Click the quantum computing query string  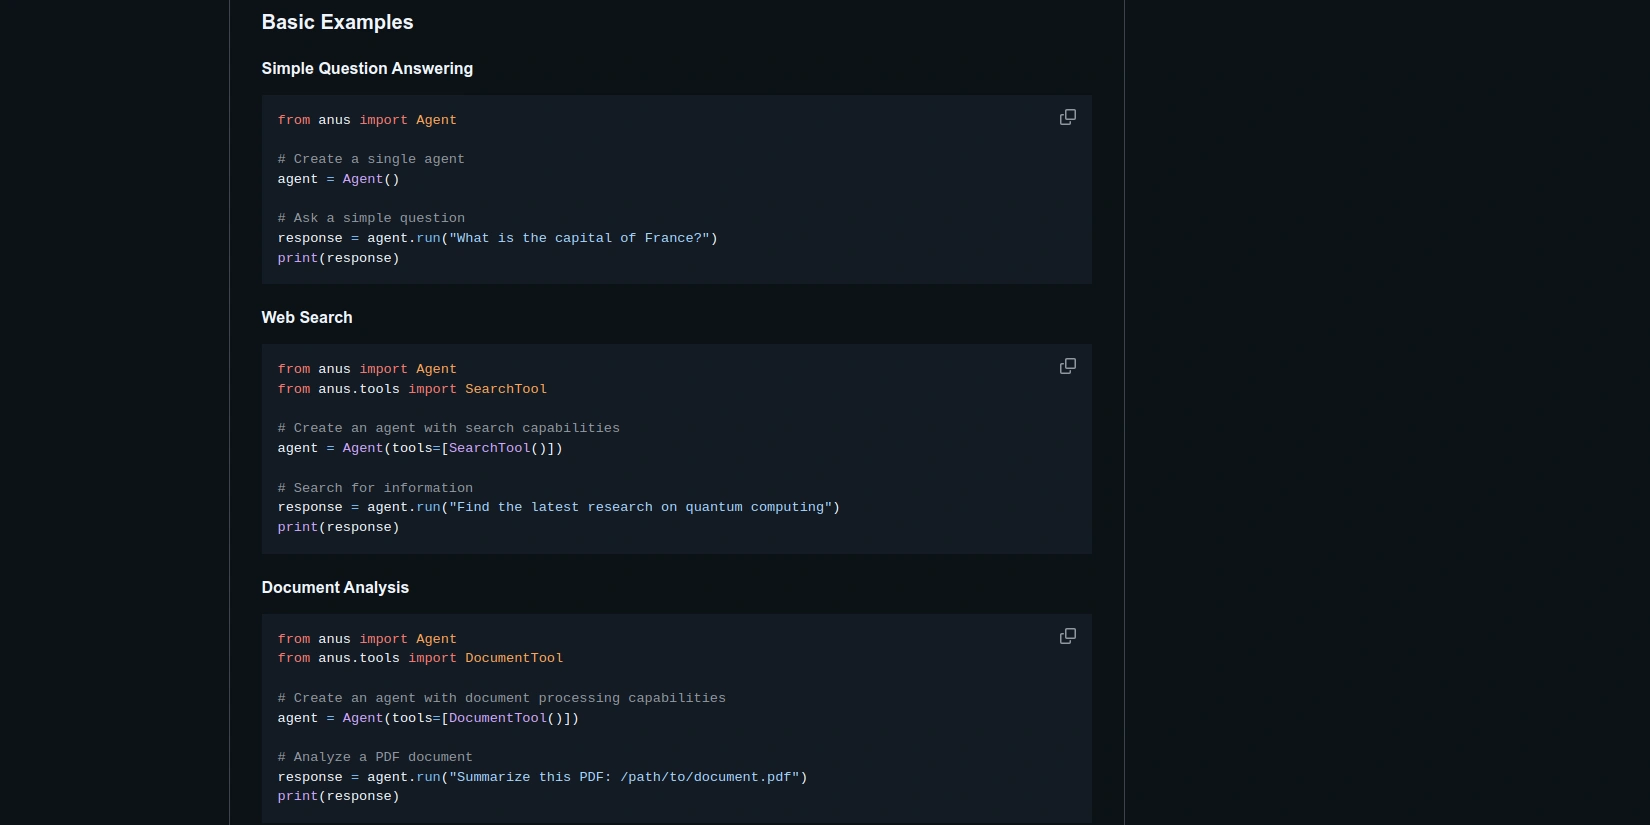(x=644, y=507)
